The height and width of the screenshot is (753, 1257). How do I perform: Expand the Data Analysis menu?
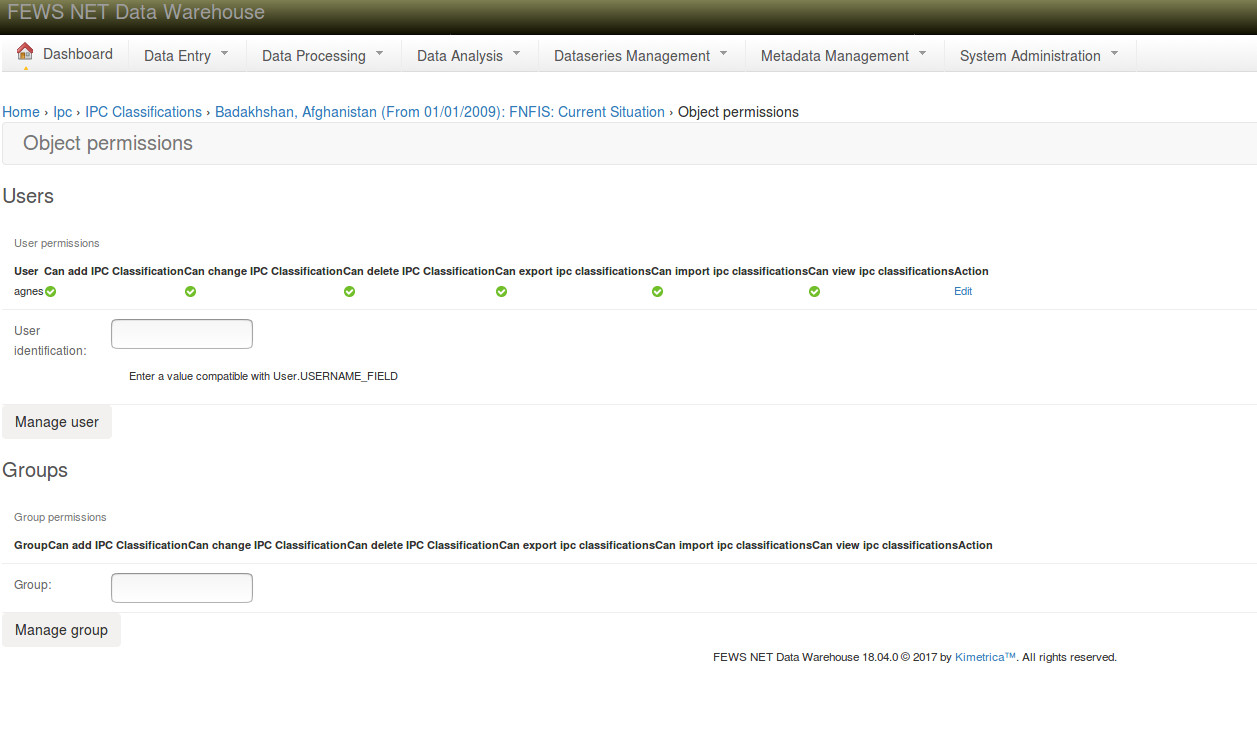(x=469, y=56)
